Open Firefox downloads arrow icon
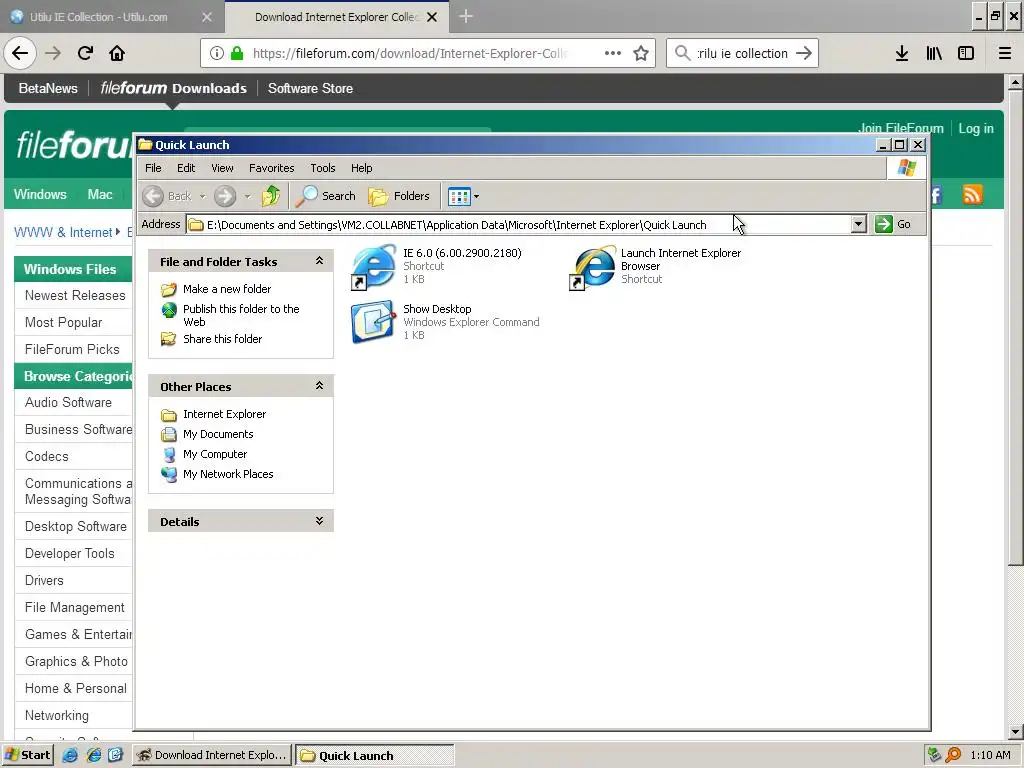 [902, 54]
